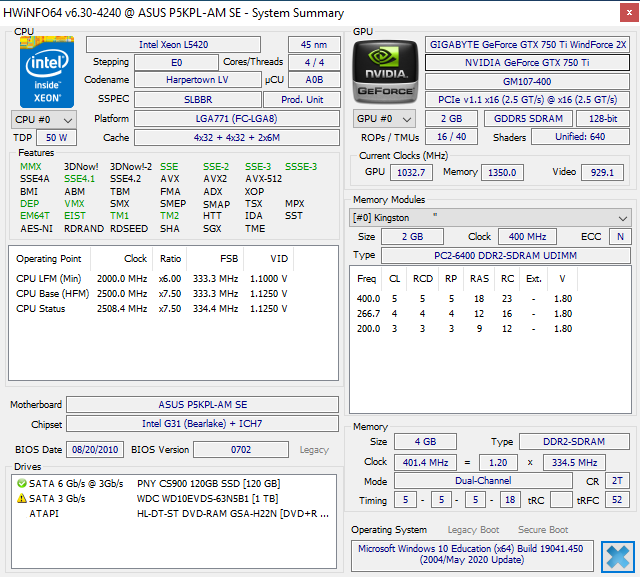
Task: Click the memory clock value 401.4 MHz
Action: tap(425, 463)
